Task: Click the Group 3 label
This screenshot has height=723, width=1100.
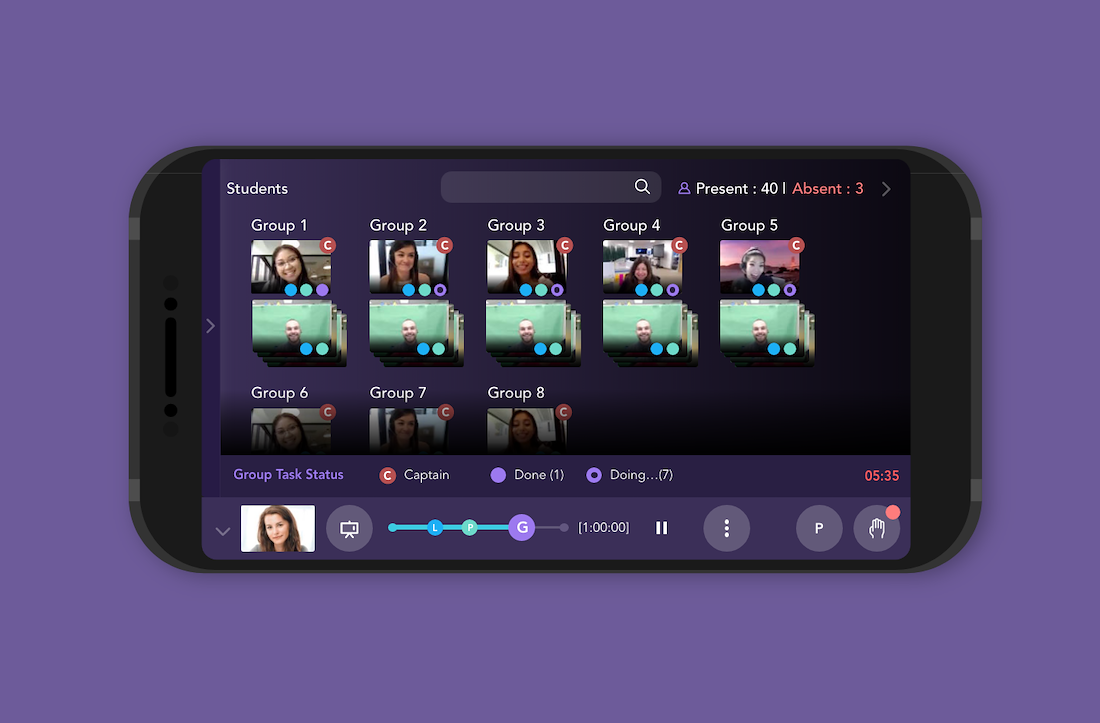Action: pyautogui.click(x=516, y=225)
